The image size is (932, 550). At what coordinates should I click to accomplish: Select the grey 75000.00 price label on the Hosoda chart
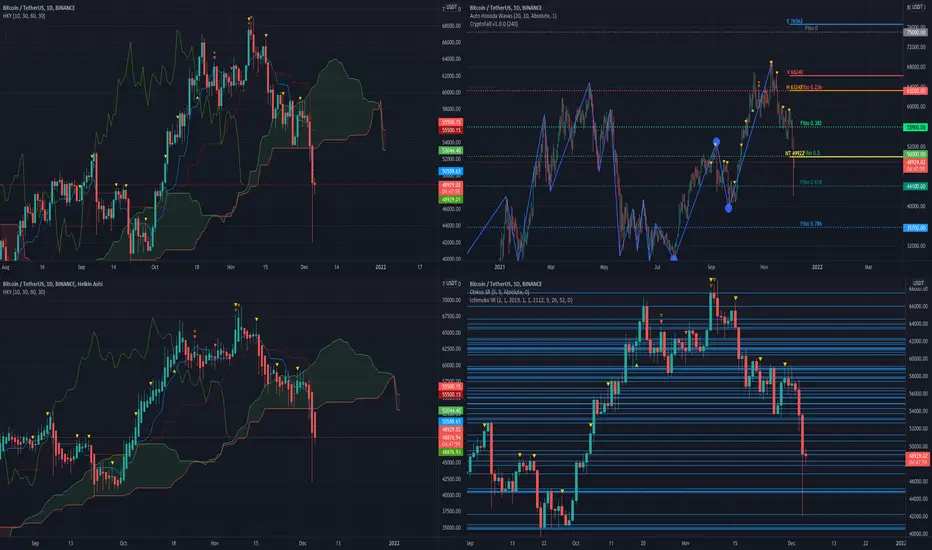click(x=915, y=33)
